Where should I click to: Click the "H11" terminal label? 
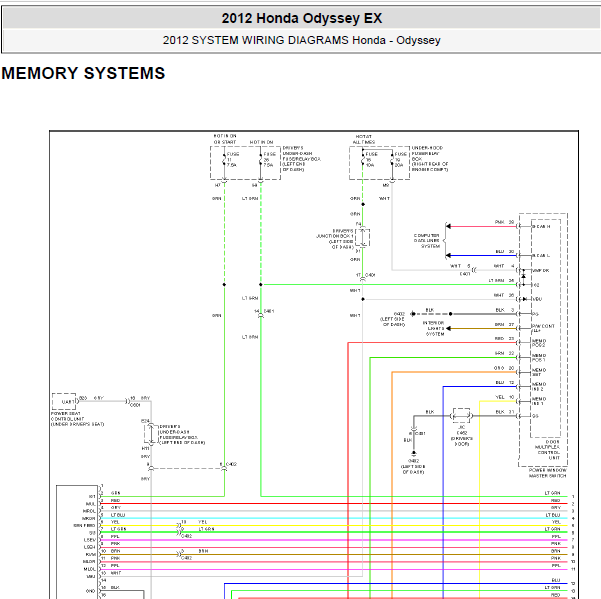(x=146, y=448)
